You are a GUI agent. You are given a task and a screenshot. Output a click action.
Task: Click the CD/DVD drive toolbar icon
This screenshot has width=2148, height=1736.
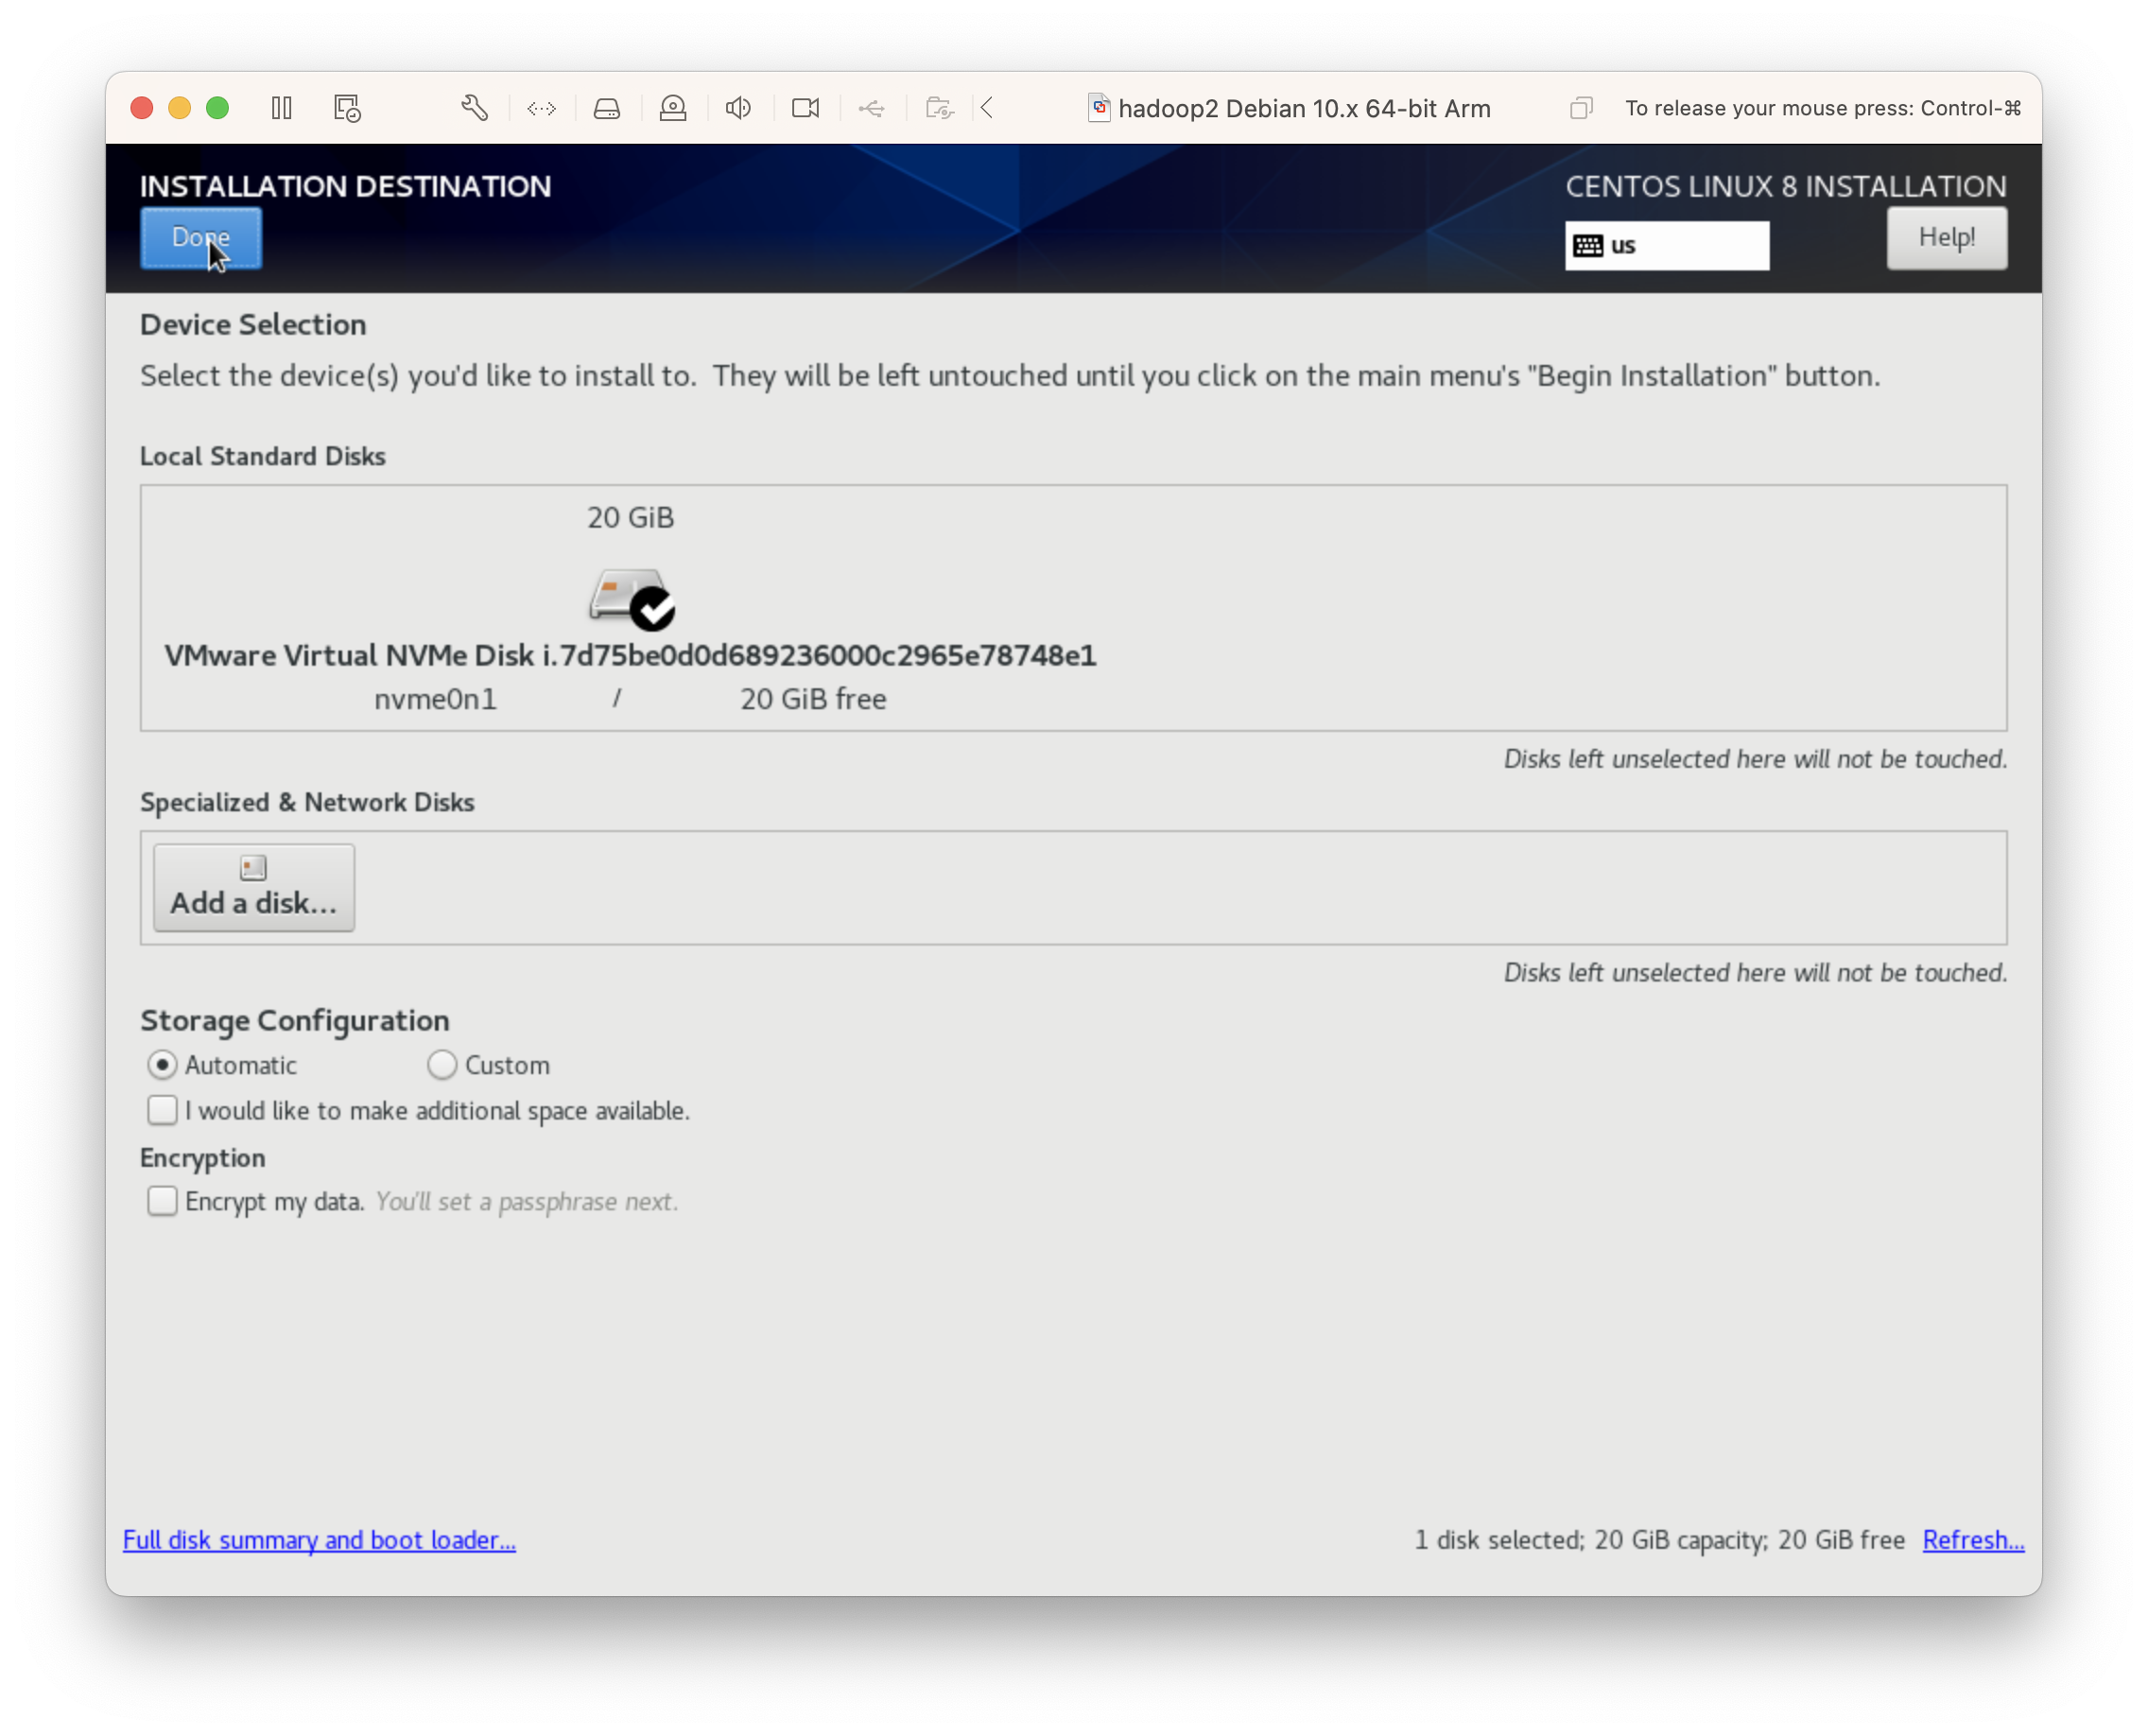pos(673,108)
